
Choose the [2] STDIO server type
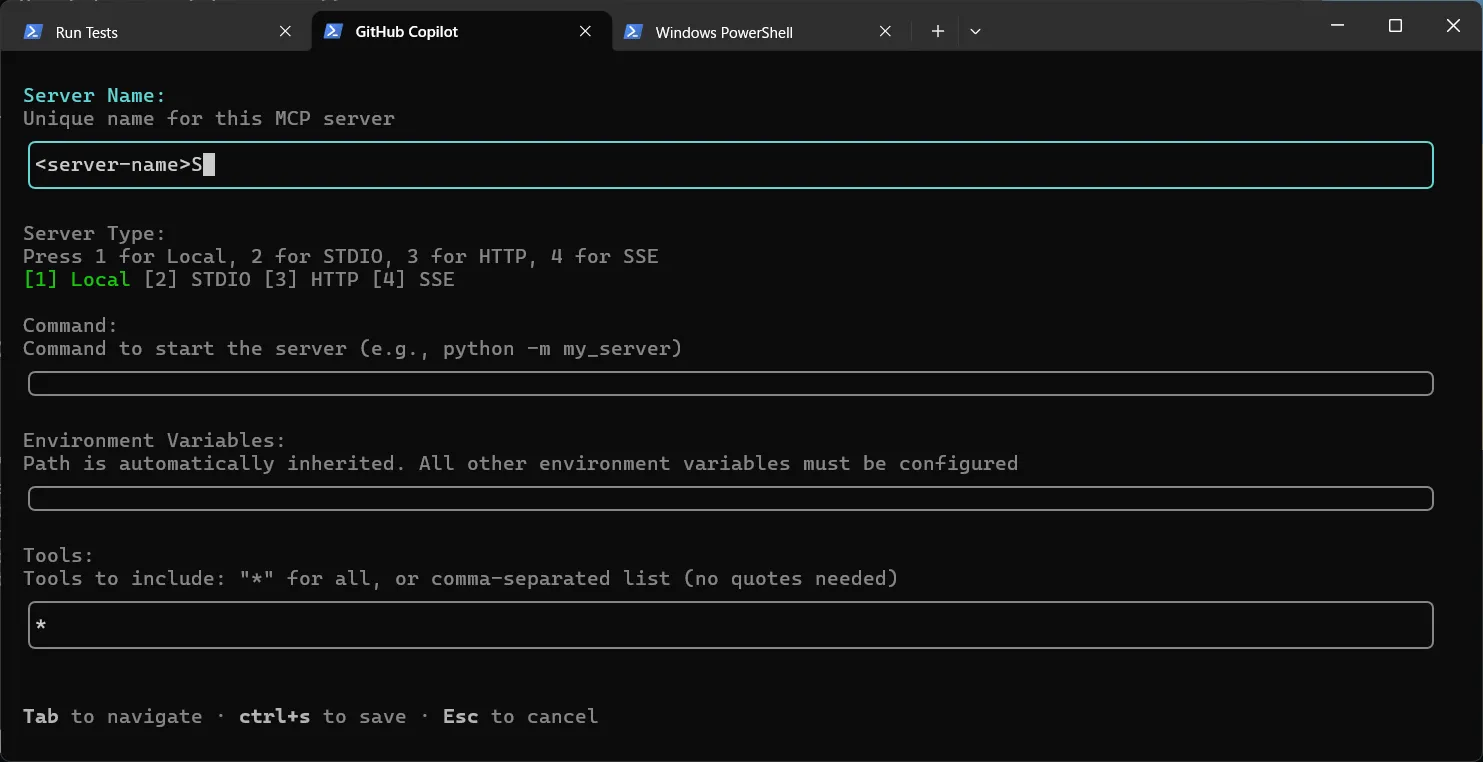(x=197, y=279)
